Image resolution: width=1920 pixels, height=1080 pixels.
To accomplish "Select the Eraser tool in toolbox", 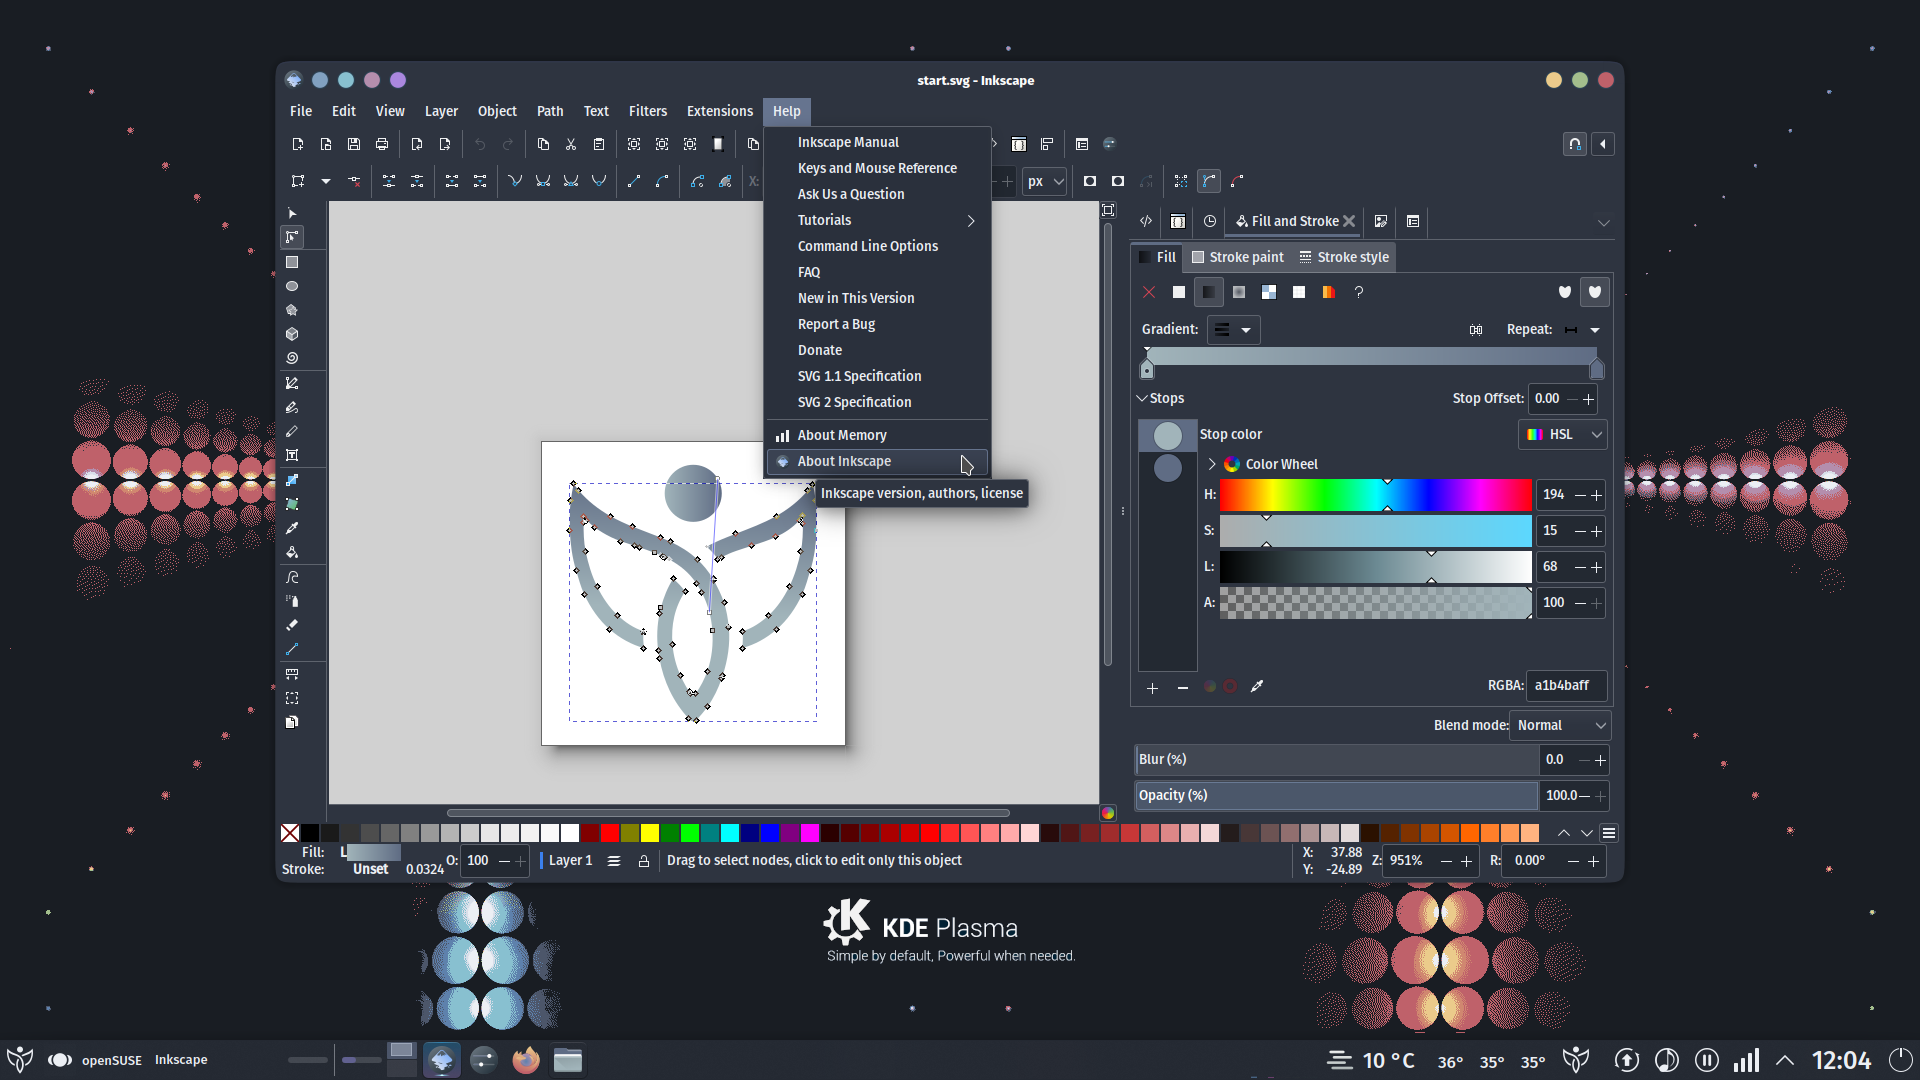I will coord(292,625).
